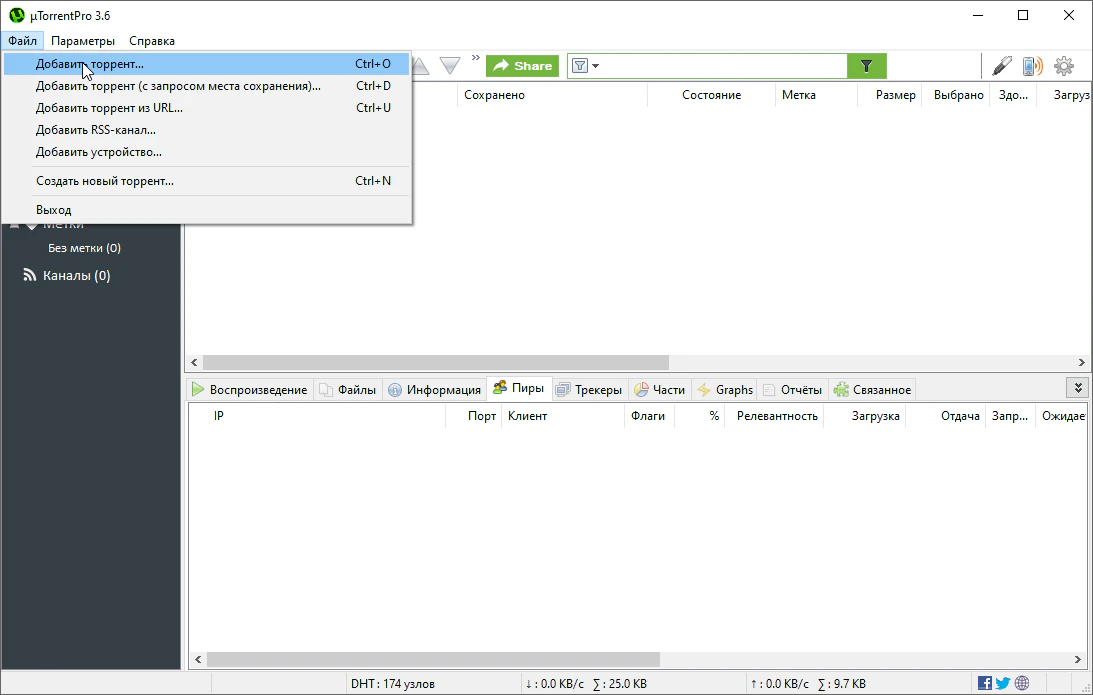The width and height of the screenshot is (1093, 695).
Task: Switch to the Graphs tab
Action: click(x=725, y=390)
